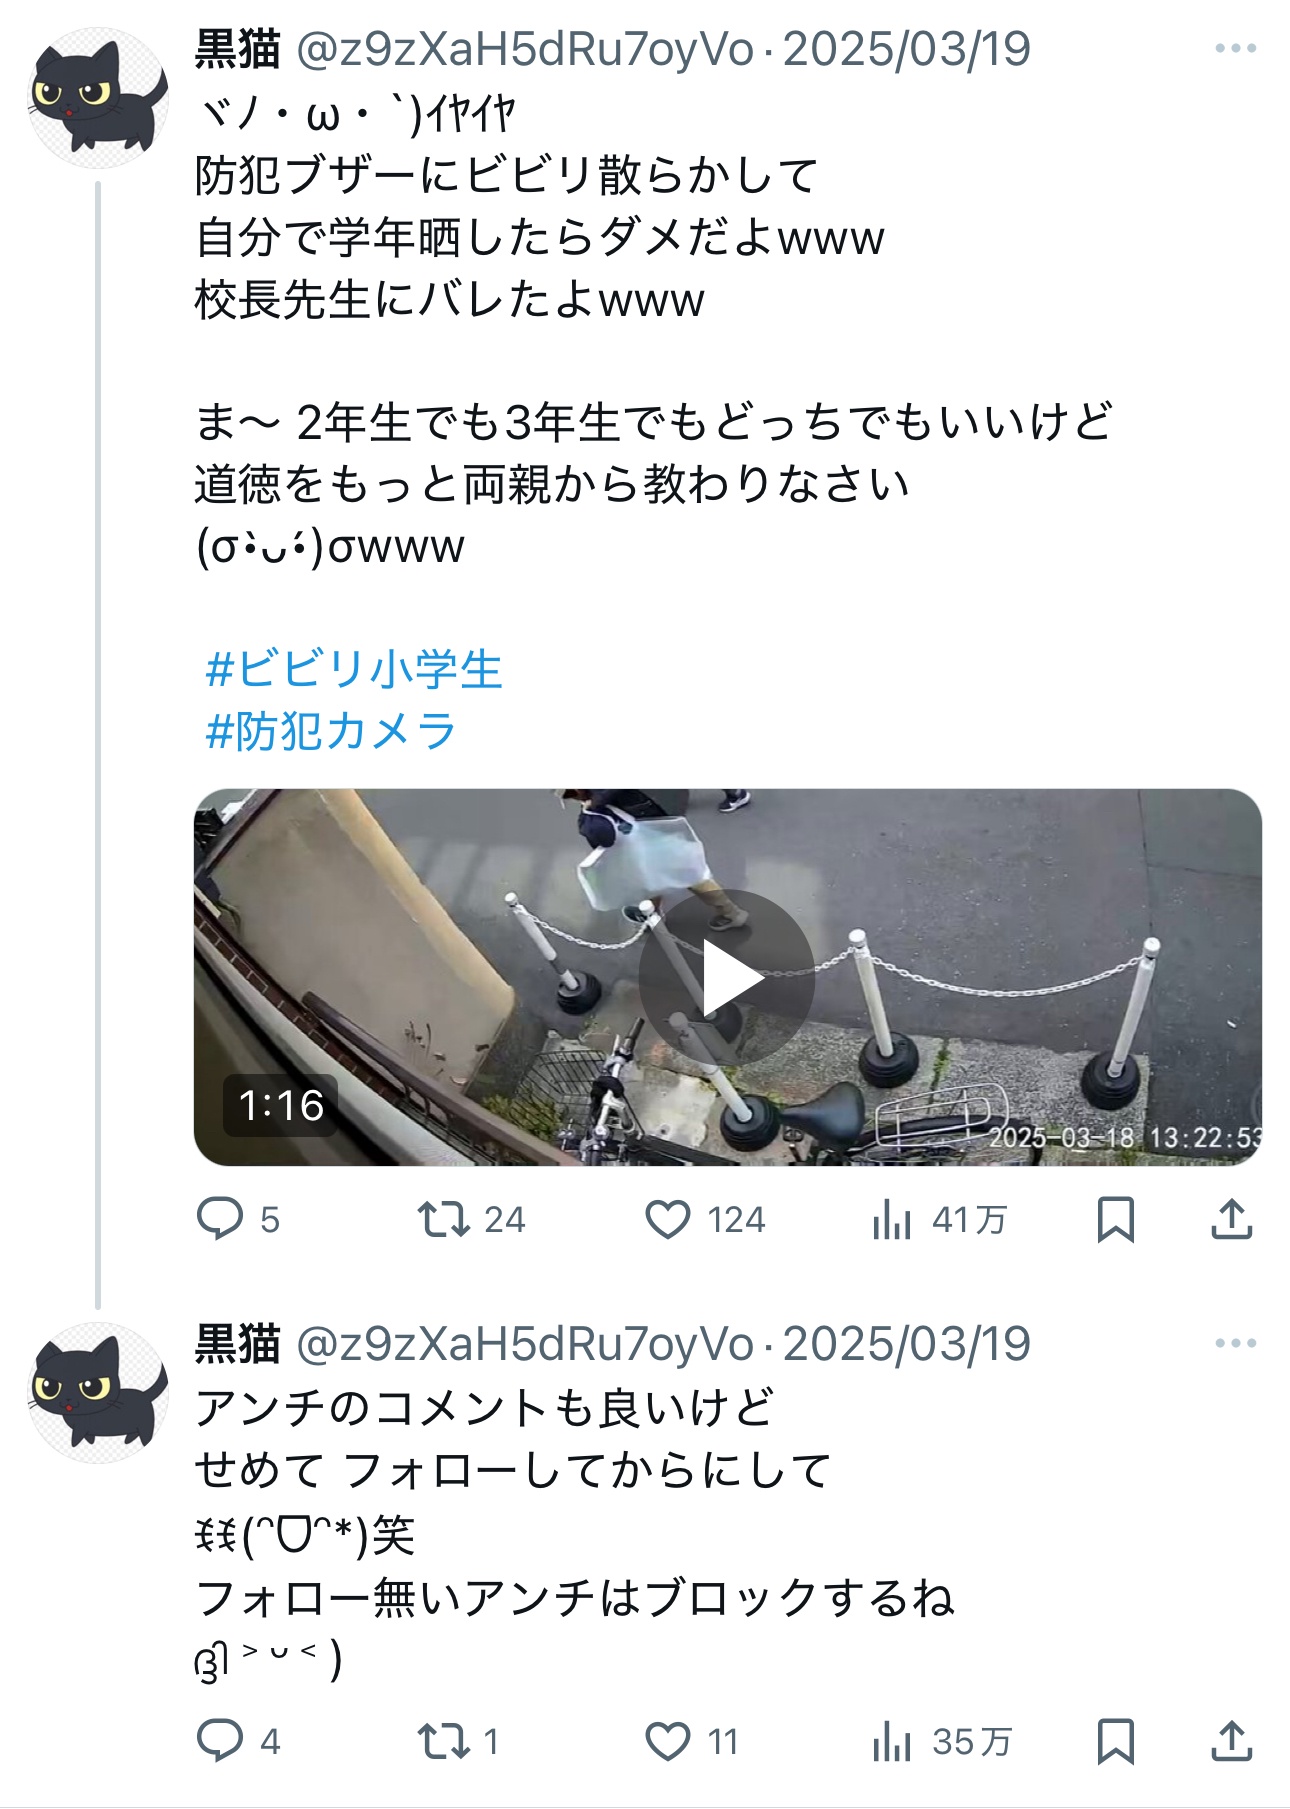1290x1809 pixels.
Task: Play the security camera video
Action: [727, 977]
